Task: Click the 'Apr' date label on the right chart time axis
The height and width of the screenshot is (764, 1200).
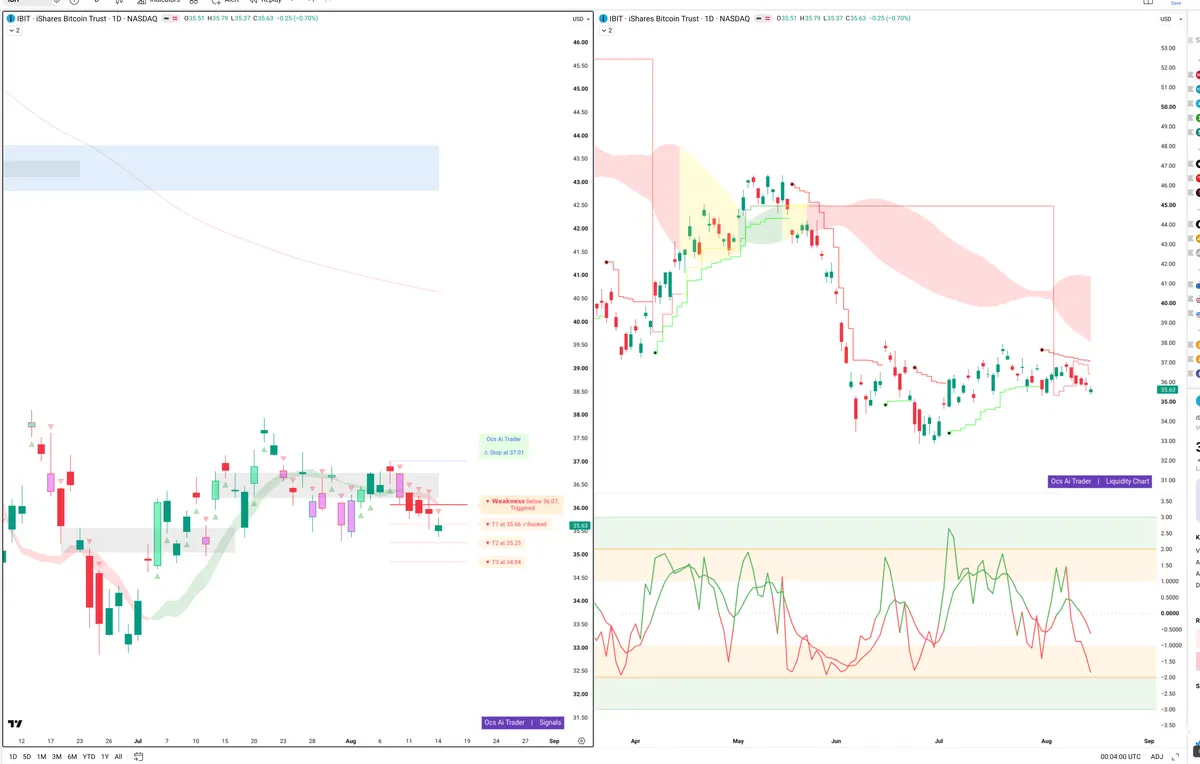Action: [x=636, y=741]
